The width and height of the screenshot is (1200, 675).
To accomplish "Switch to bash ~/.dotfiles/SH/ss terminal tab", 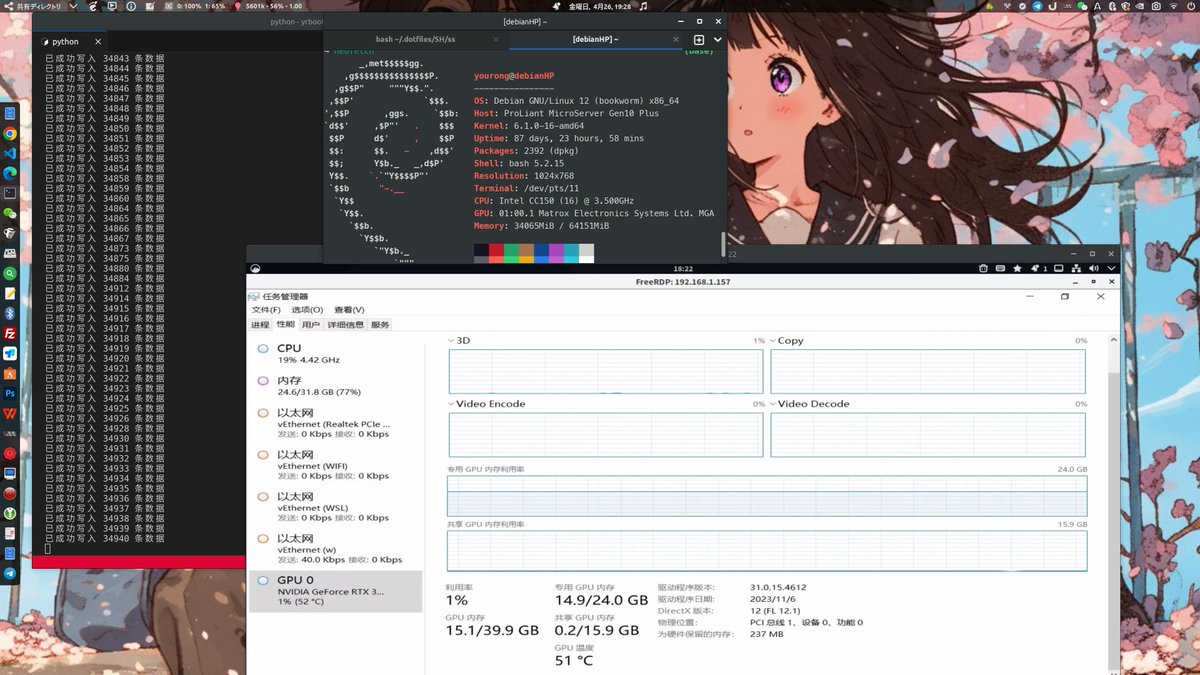I will tap(415, 39).
